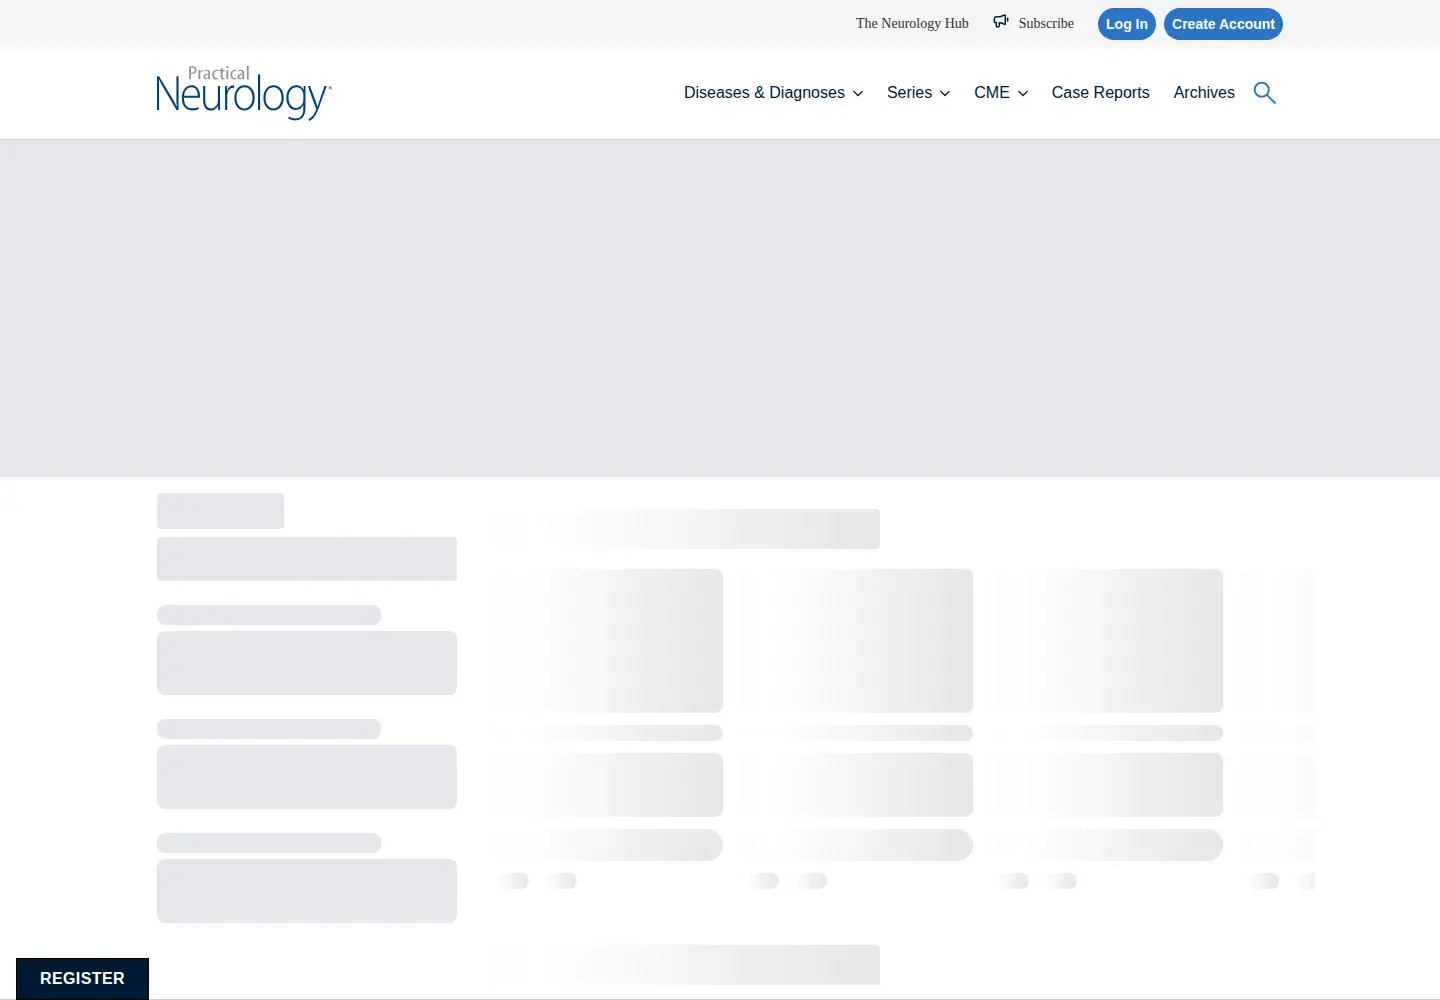Go to Practical Neurology logo homepage
Viewport: 1440px width, 1000px height.
(244, 93)
